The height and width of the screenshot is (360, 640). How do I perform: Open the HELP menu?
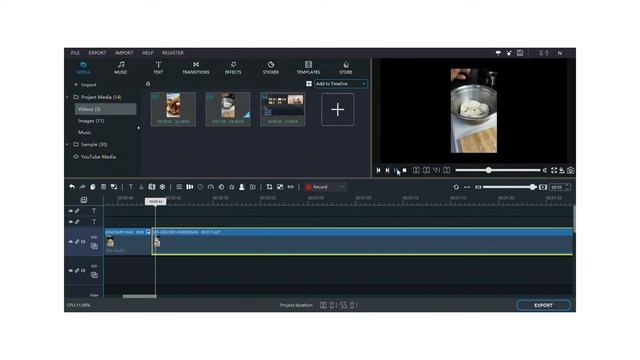pos(147,53)
